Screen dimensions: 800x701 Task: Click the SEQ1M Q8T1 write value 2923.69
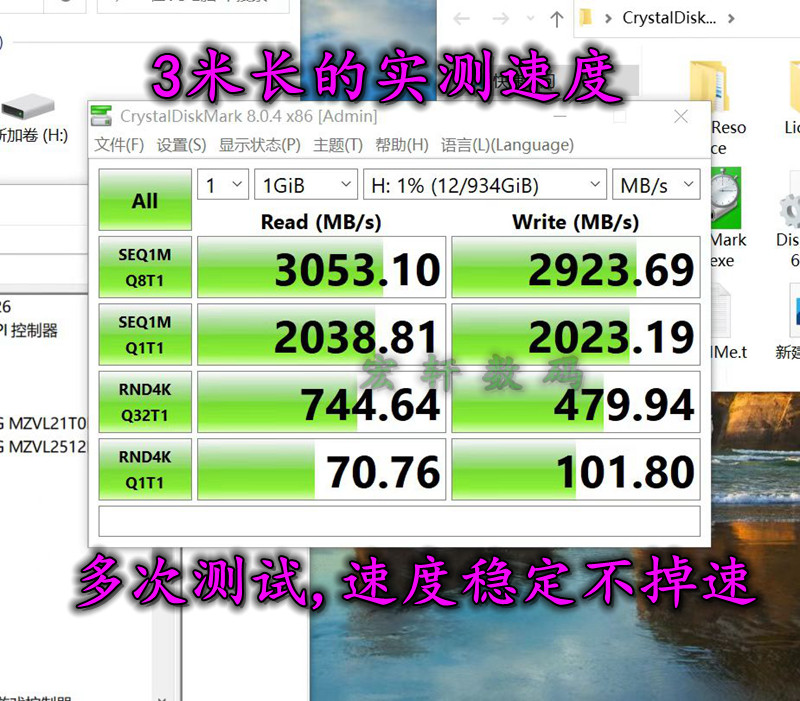click(x=576, y=267)
